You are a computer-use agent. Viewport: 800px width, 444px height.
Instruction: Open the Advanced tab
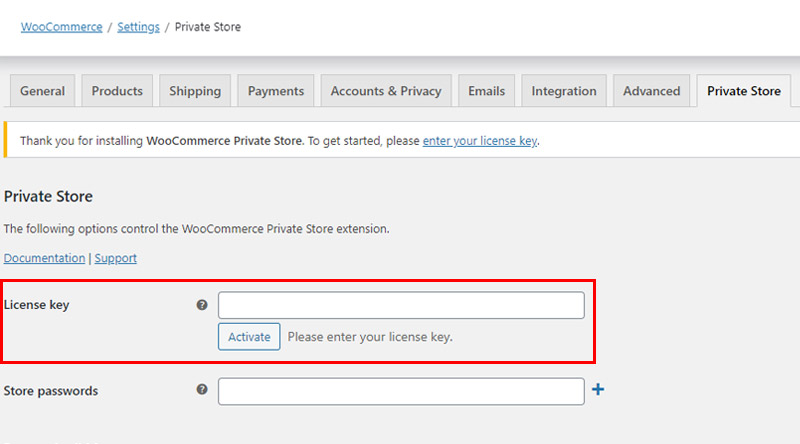tap(652, 91)
